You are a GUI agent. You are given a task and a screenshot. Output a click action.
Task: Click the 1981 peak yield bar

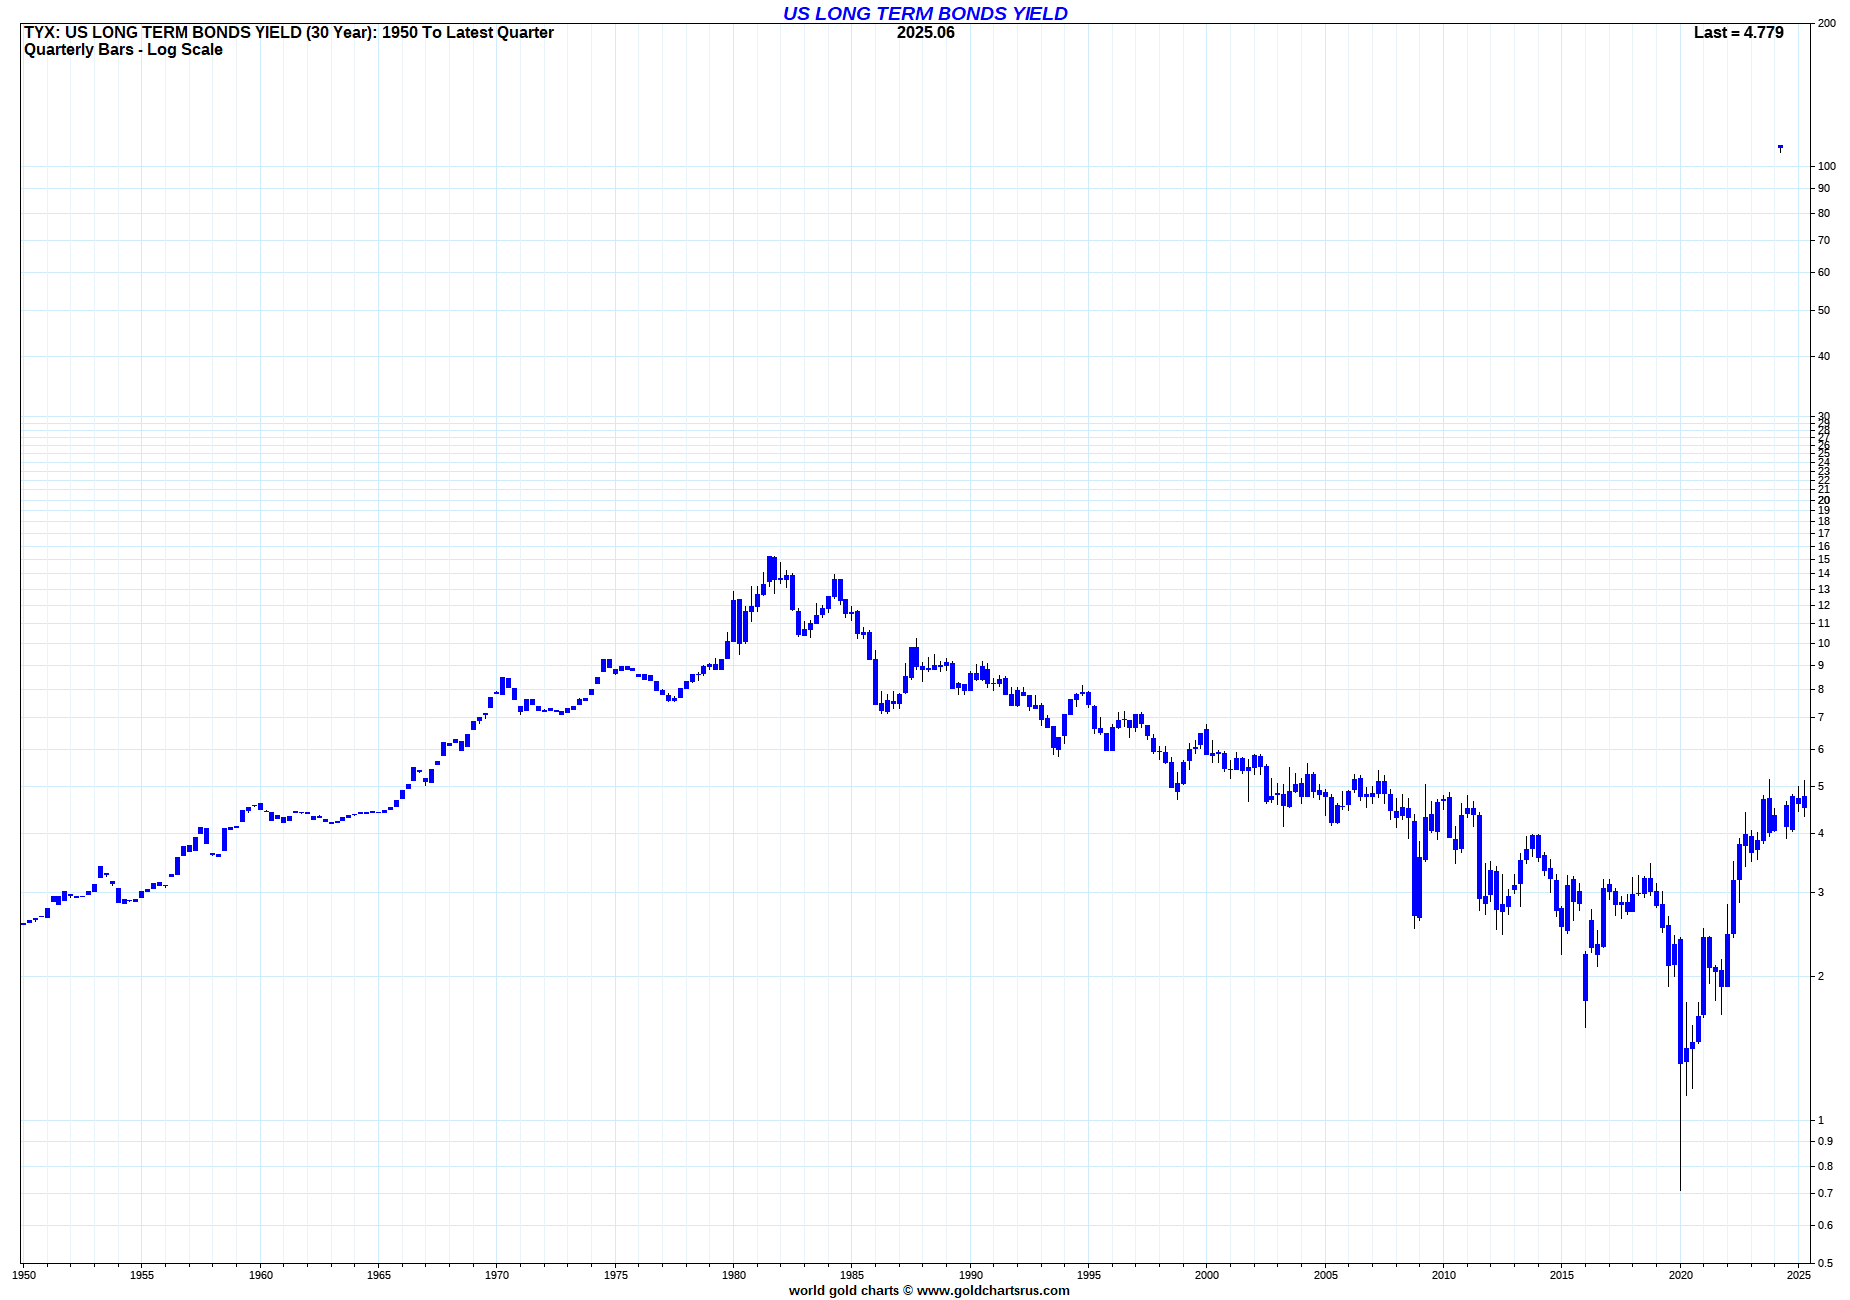click(x=771, y=568)
